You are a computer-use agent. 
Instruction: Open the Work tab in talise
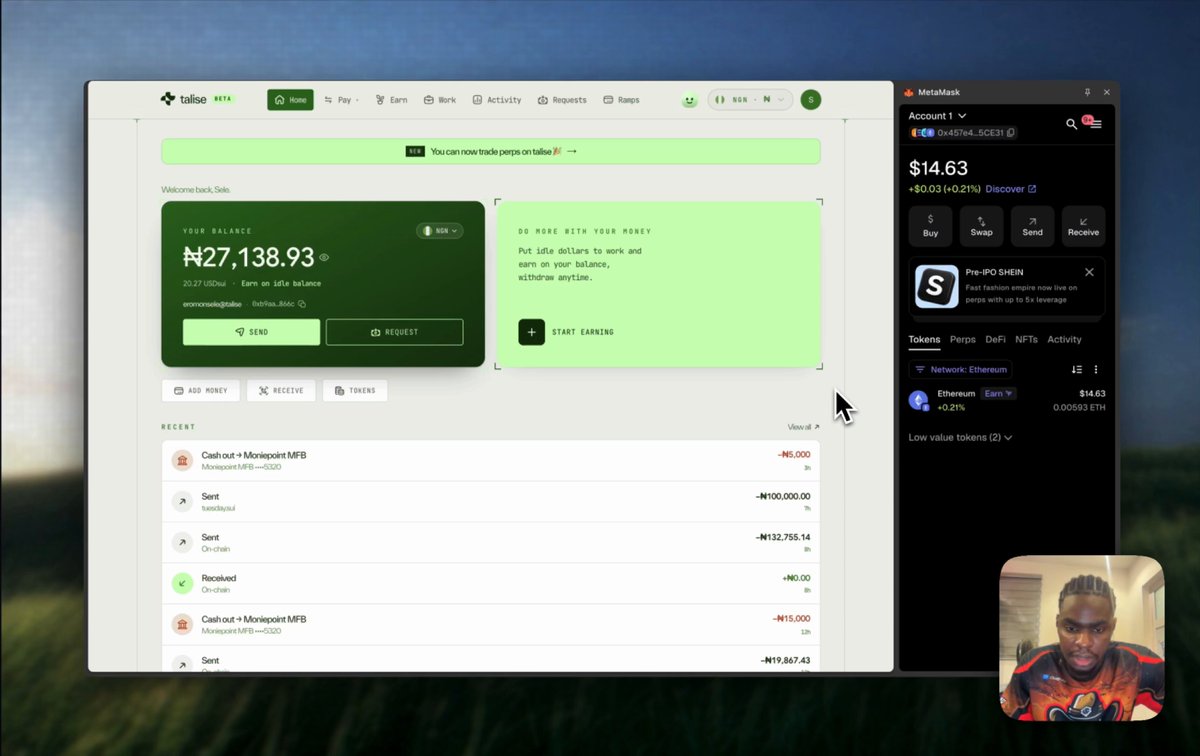click(440, 100)
